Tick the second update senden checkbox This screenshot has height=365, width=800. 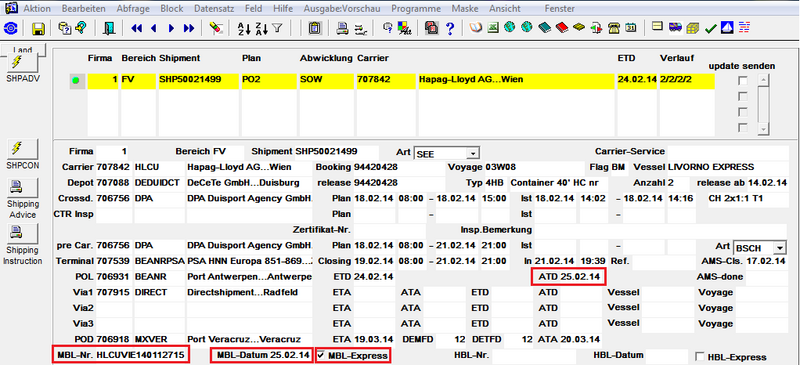[x=743, y=96]
